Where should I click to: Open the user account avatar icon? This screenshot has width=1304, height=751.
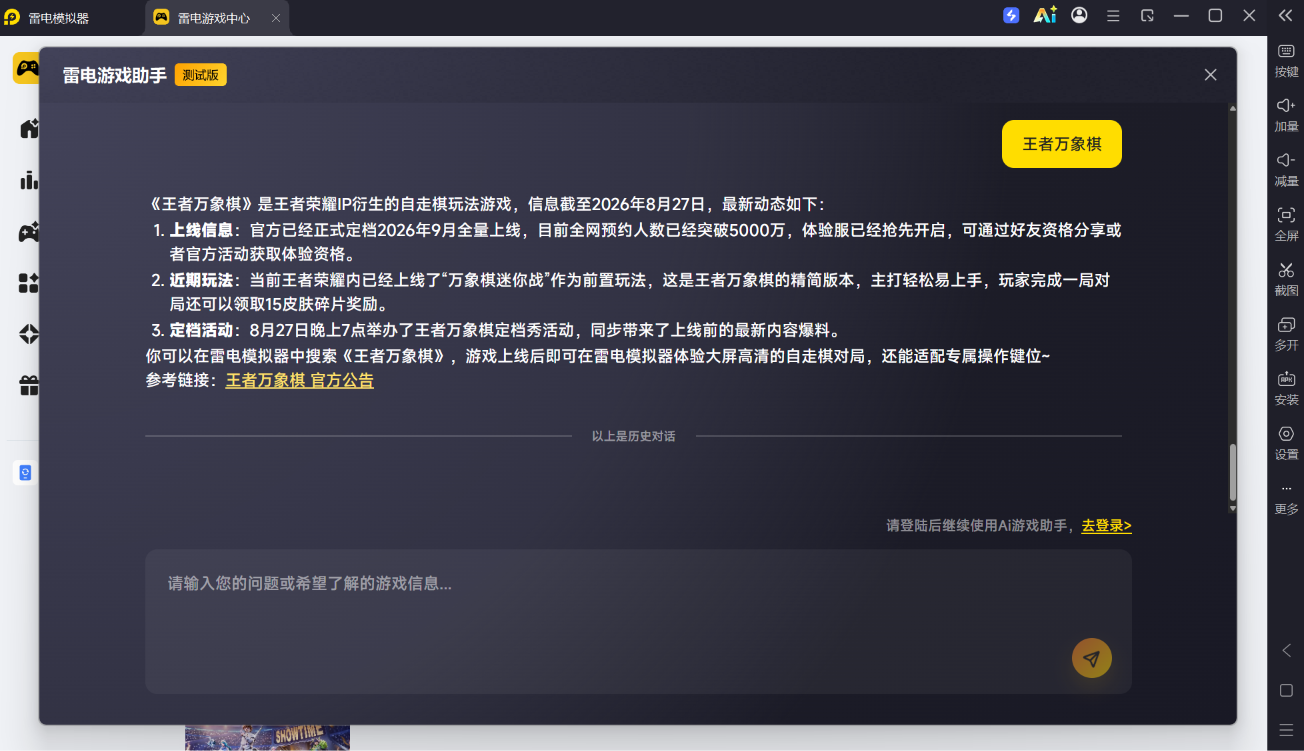[x=1079, y=15]
